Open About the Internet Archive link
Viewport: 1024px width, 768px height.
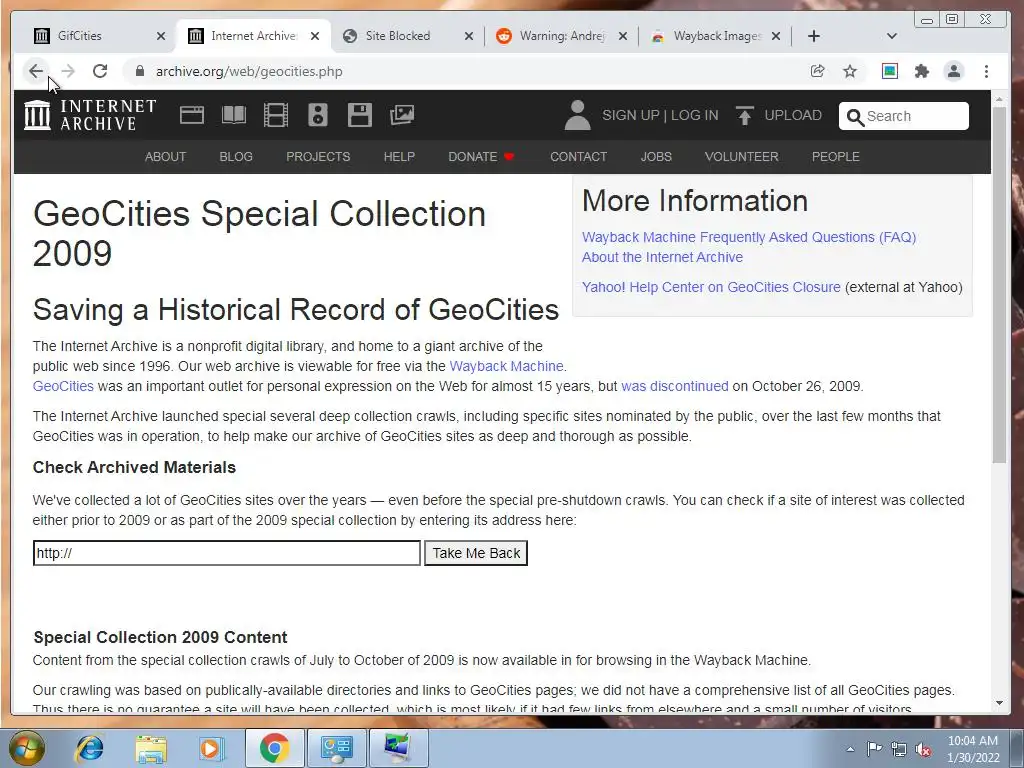click(x=662, y=257)
